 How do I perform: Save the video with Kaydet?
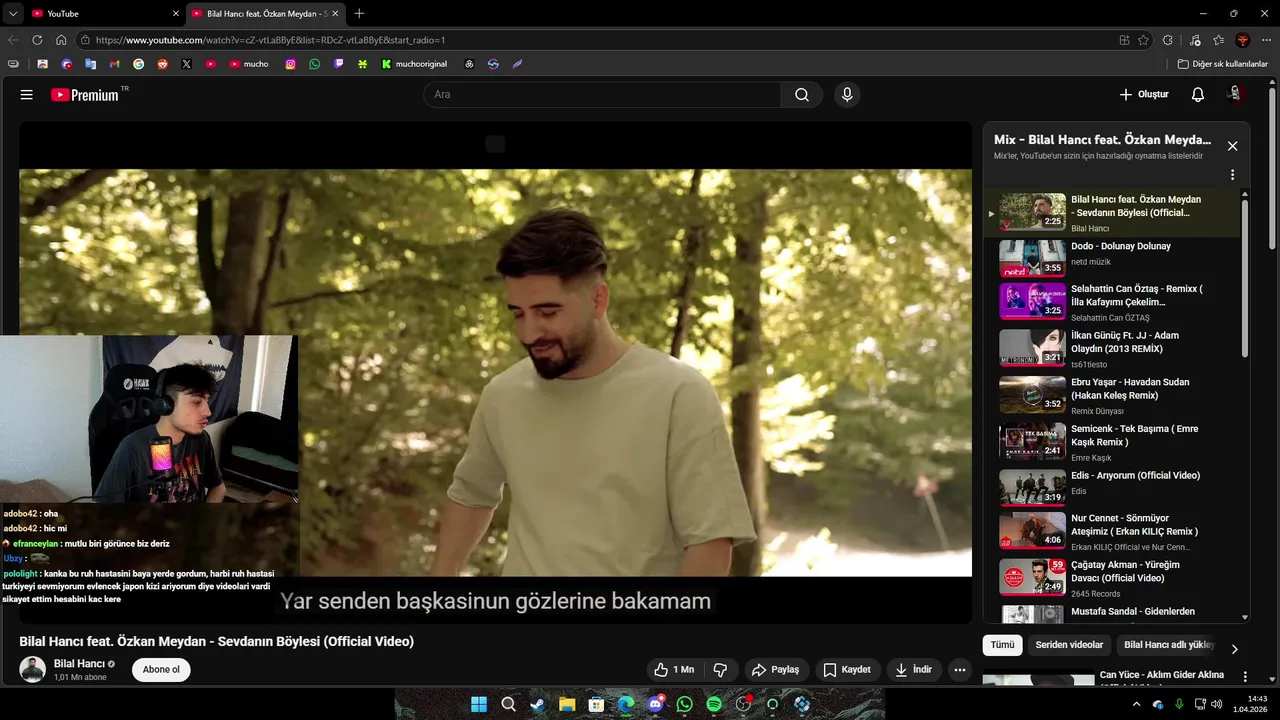click(847, 670)
